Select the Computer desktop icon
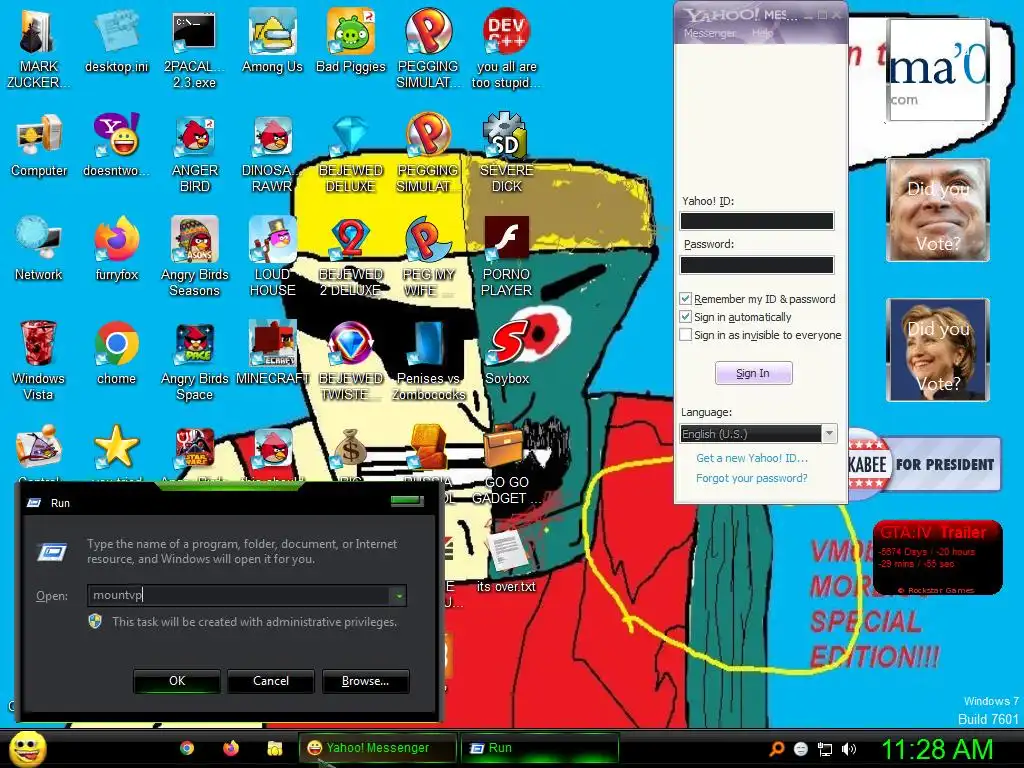 point(39,145)
